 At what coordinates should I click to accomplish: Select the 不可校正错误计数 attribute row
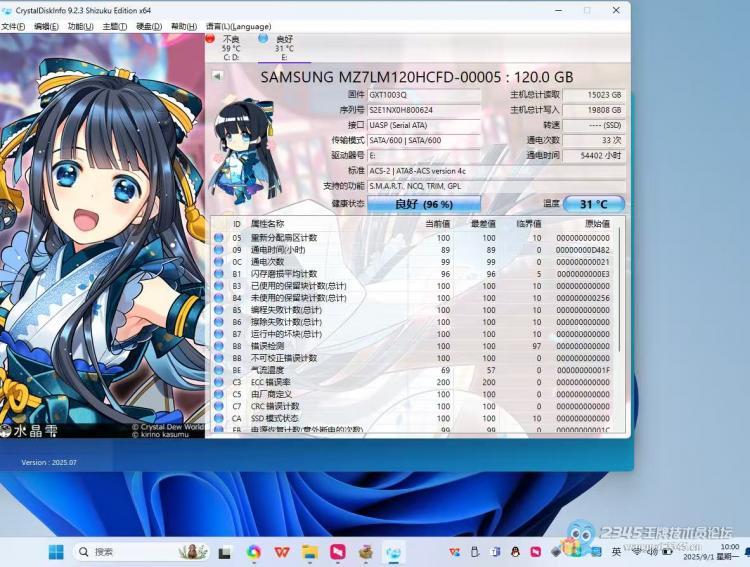[x=414, y=358]
